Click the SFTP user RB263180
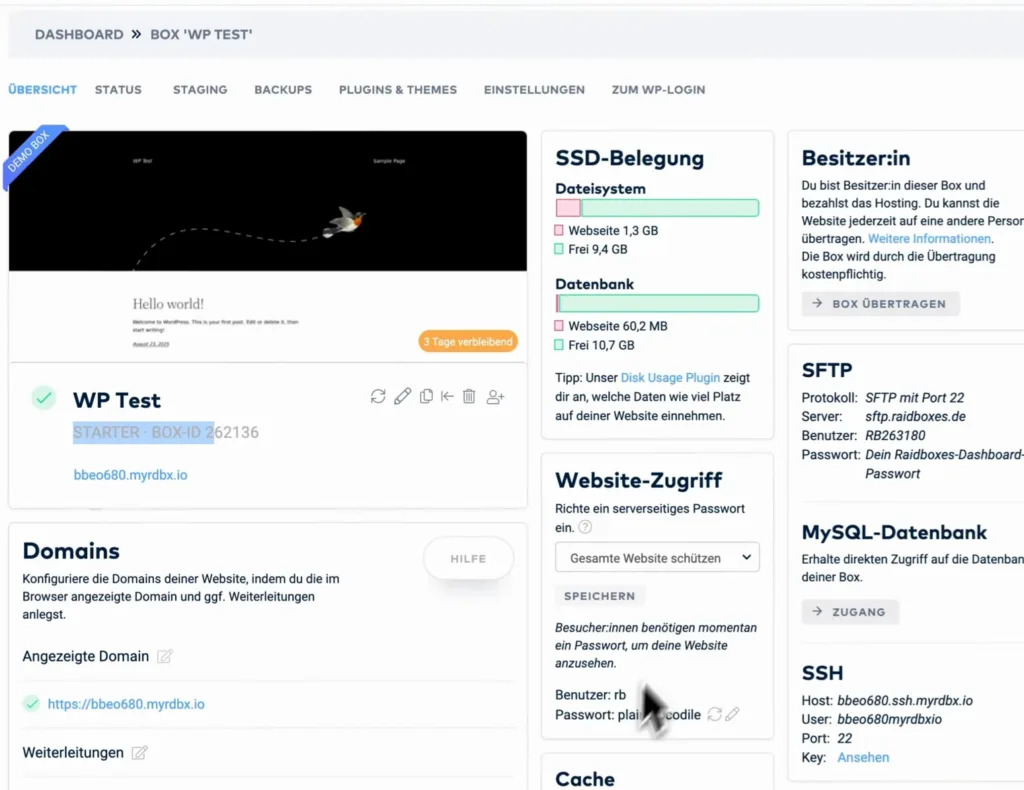The image size is (1024, 790). (x=895, y=435)
